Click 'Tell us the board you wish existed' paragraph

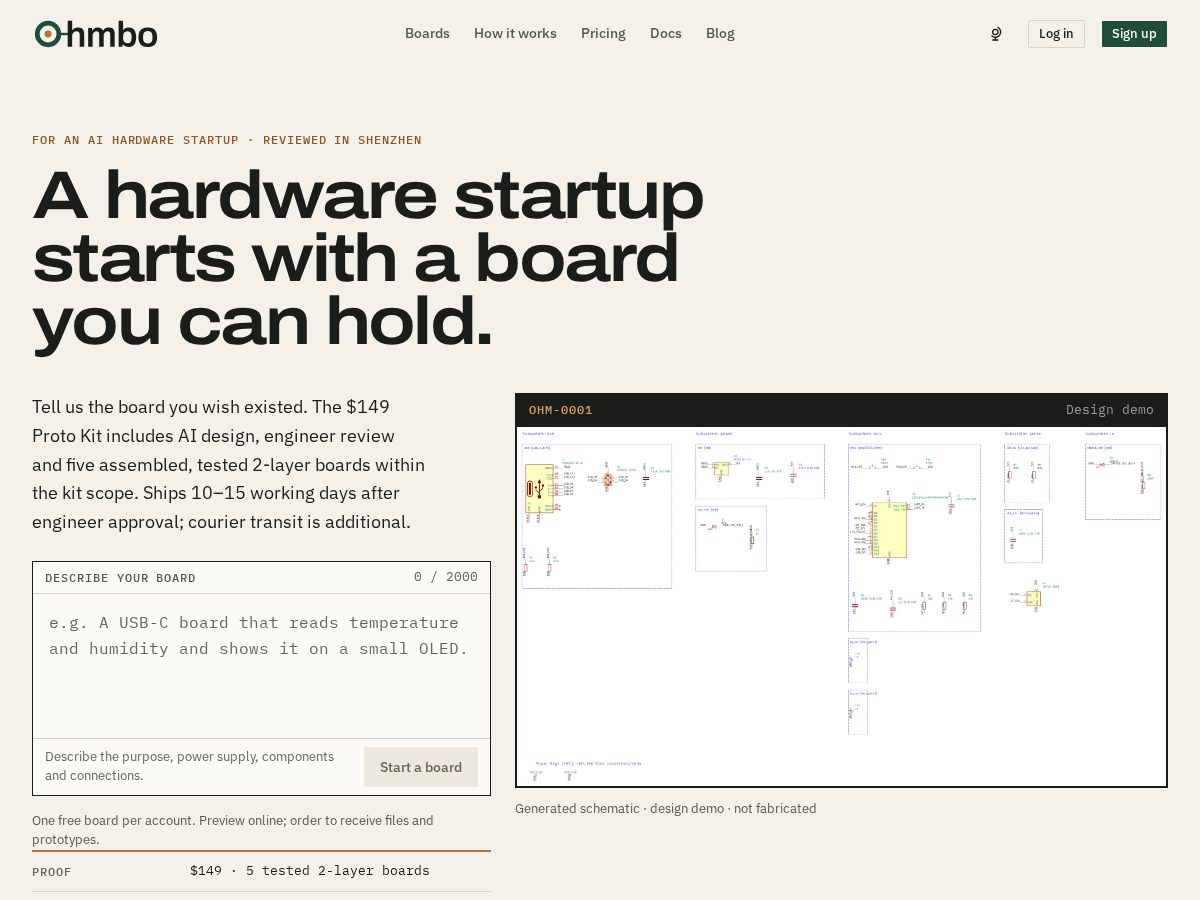(x=229, y=464)
